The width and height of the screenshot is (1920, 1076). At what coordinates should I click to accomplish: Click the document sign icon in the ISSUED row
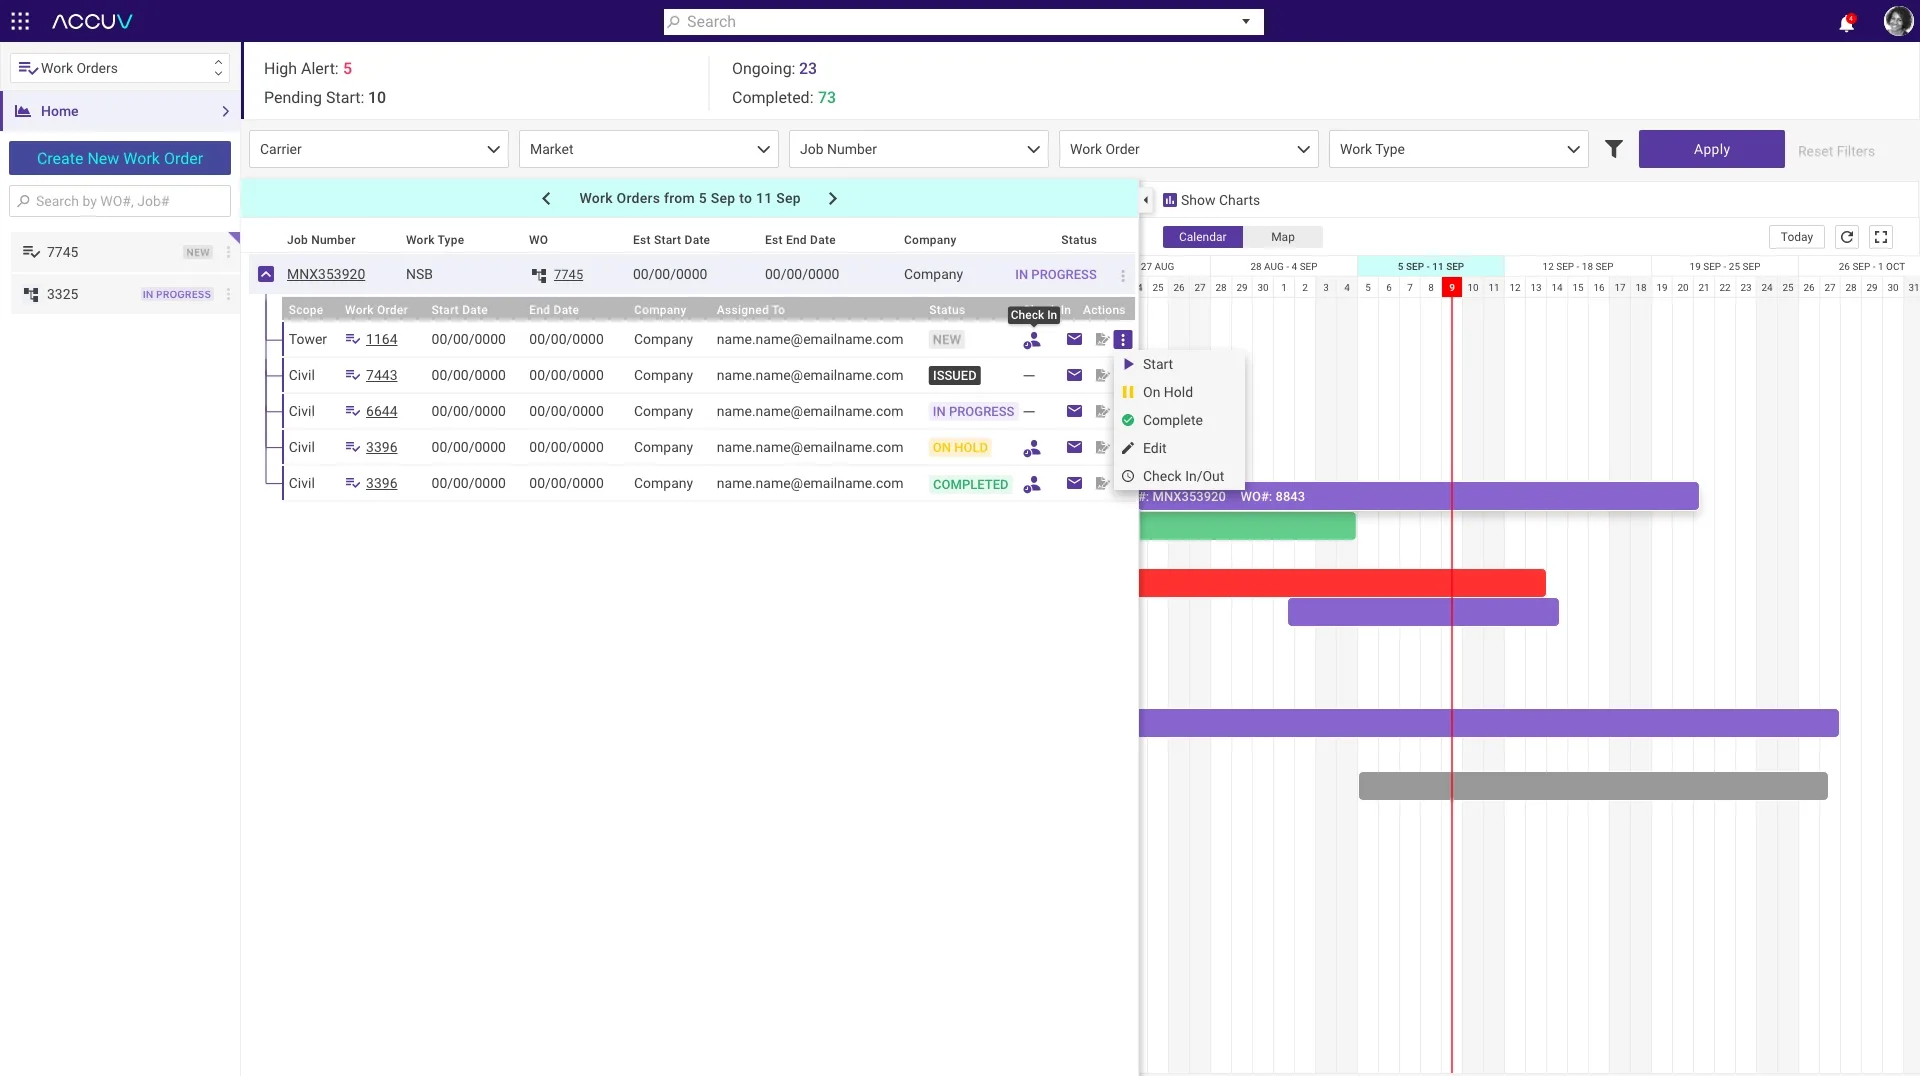[1102, 376]
